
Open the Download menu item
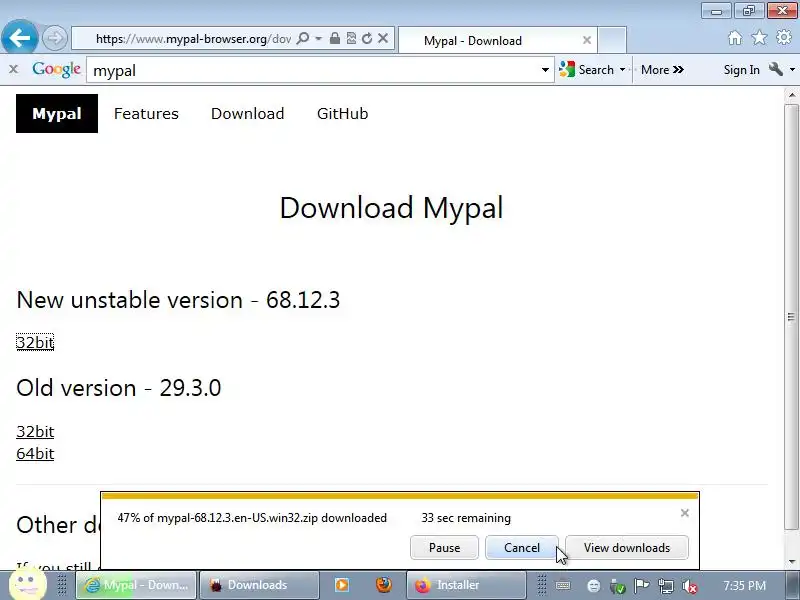tap(247, 113)
